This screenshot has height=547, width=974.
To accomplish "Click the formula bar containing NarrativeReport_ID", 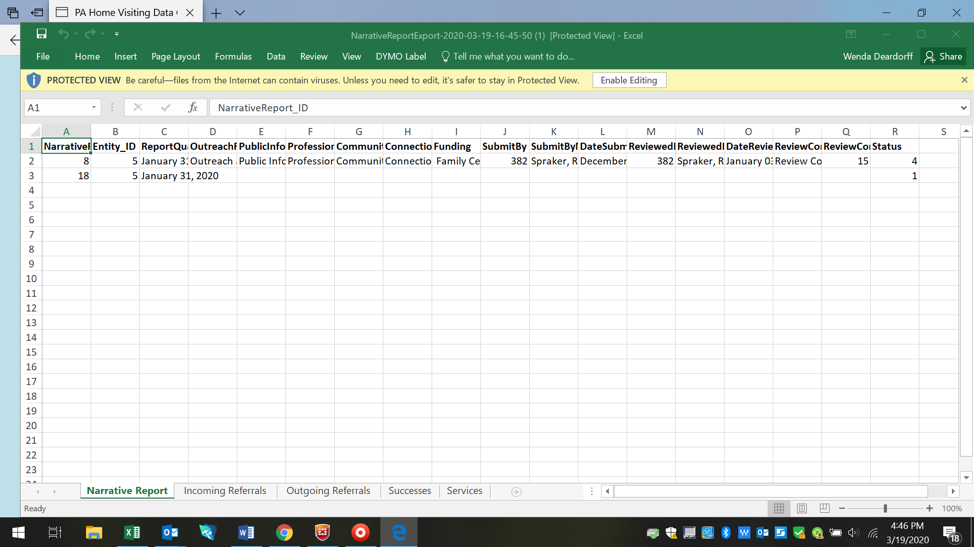I will [584, 107].
